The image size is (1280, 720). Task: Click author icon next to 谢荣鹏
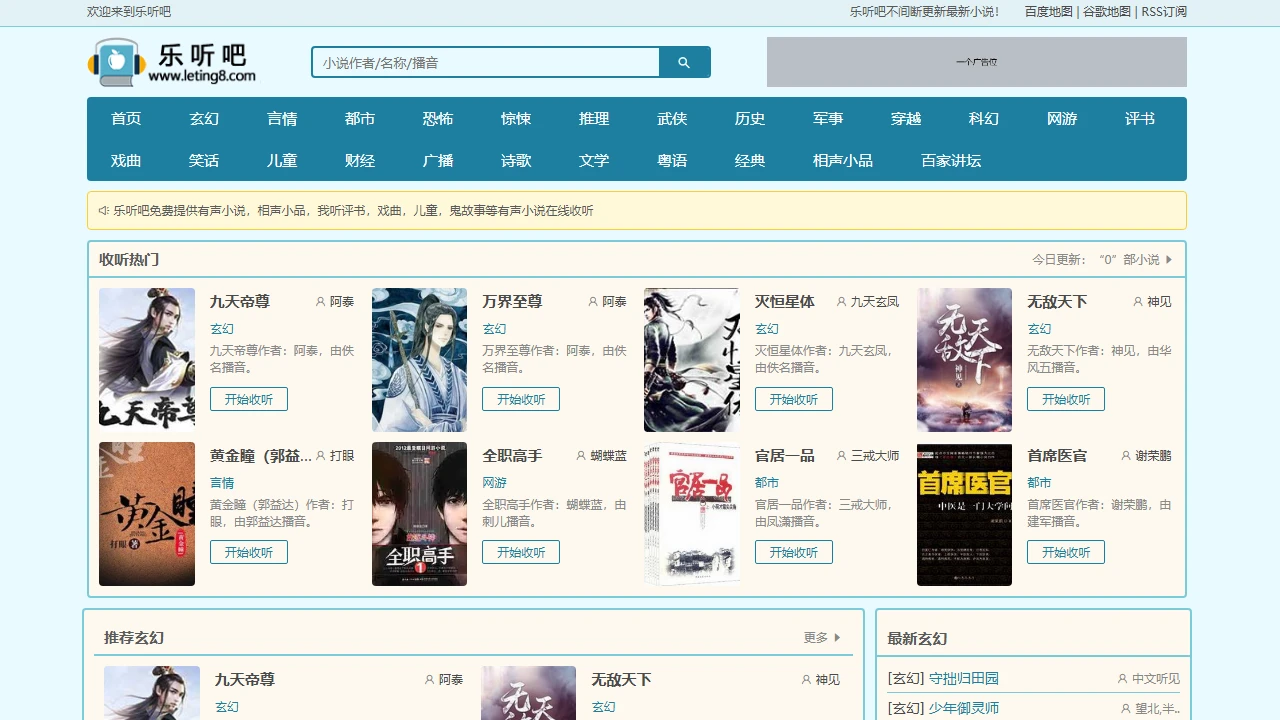tap(1126, 456)
